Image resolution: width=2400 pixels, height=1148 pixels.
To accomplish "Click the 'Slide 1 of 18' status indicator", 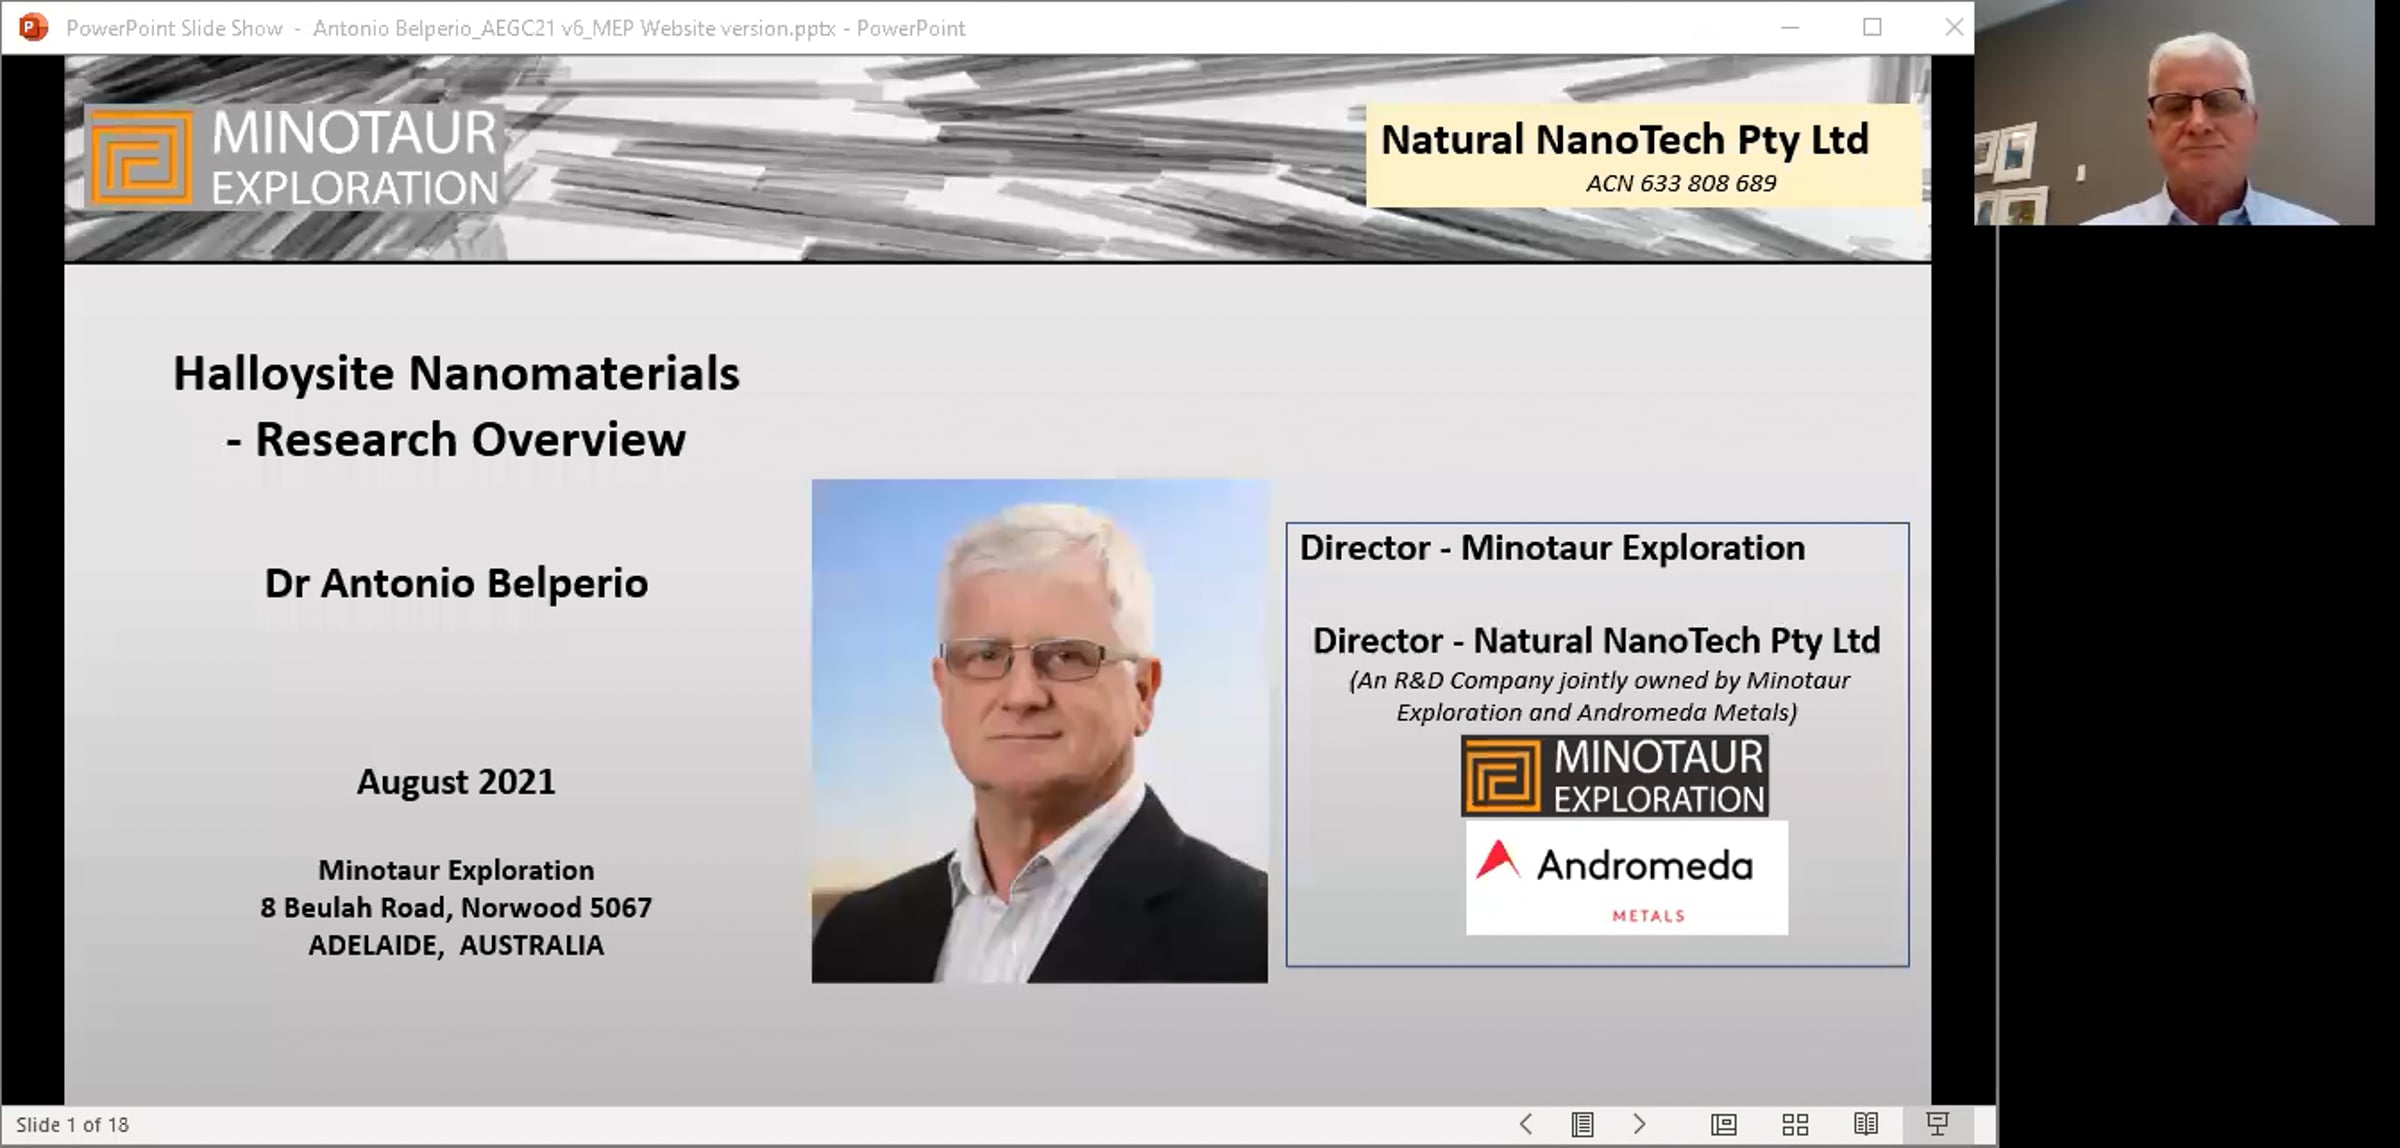I will pyautogui.click(x=72, y=1125).
